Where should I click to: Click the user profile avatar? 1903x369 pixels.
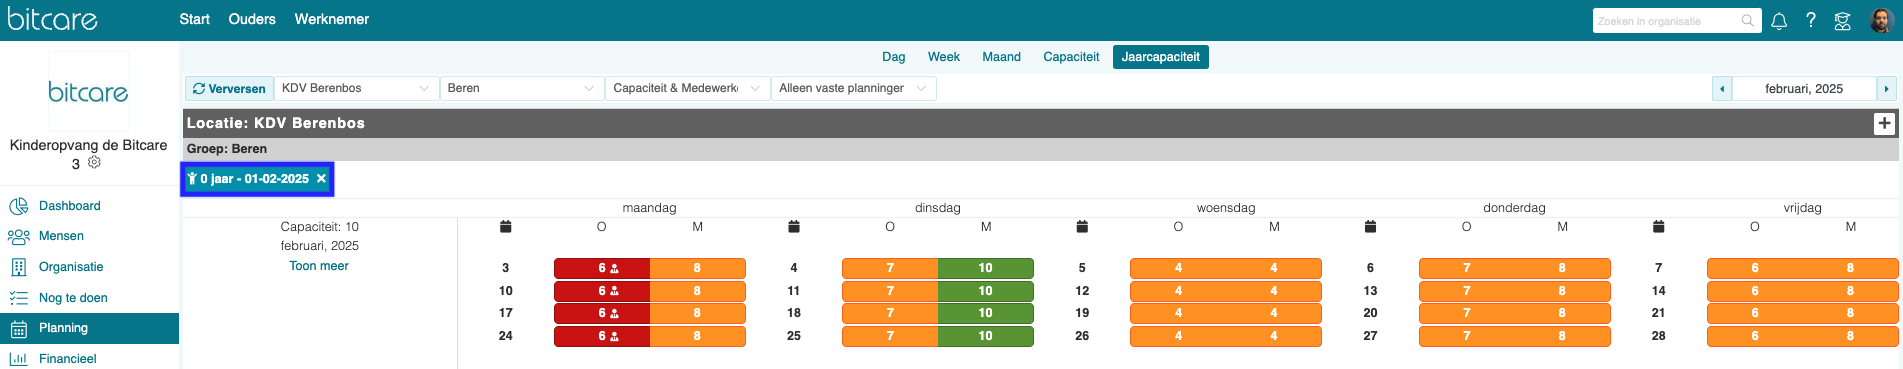[1880, 20]
